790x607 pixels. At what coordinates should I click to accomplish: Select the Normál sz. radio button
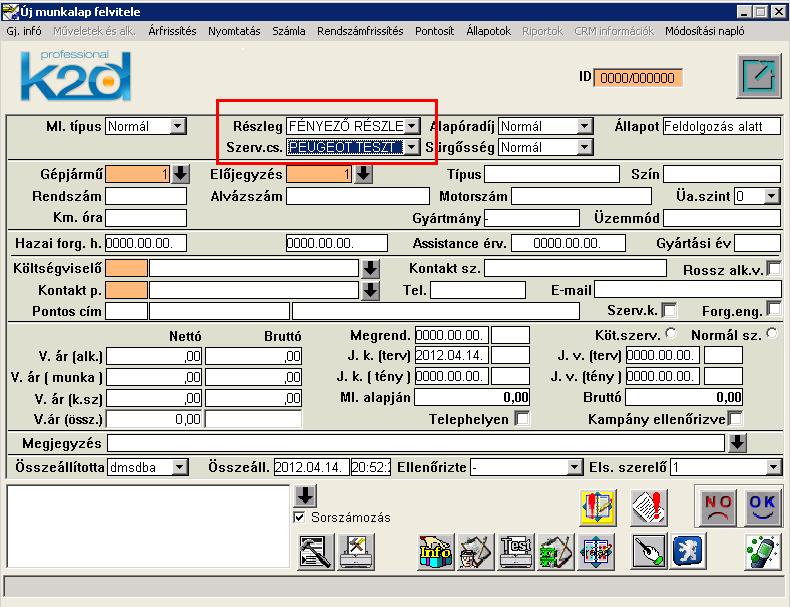pos(772,332)
